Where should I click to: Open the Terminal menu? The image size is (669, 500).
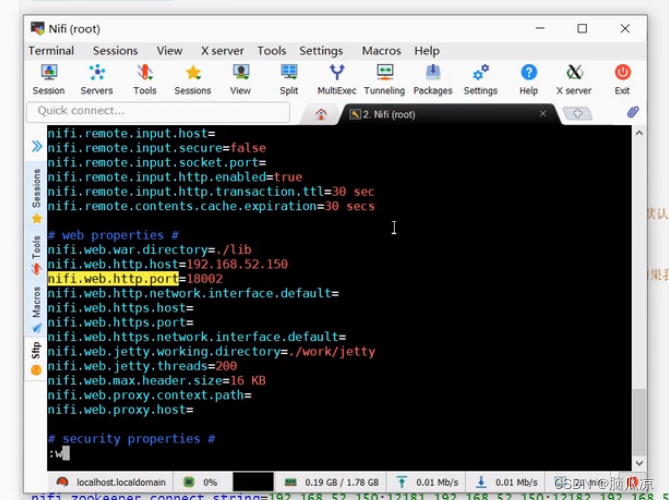coord(51,51)
